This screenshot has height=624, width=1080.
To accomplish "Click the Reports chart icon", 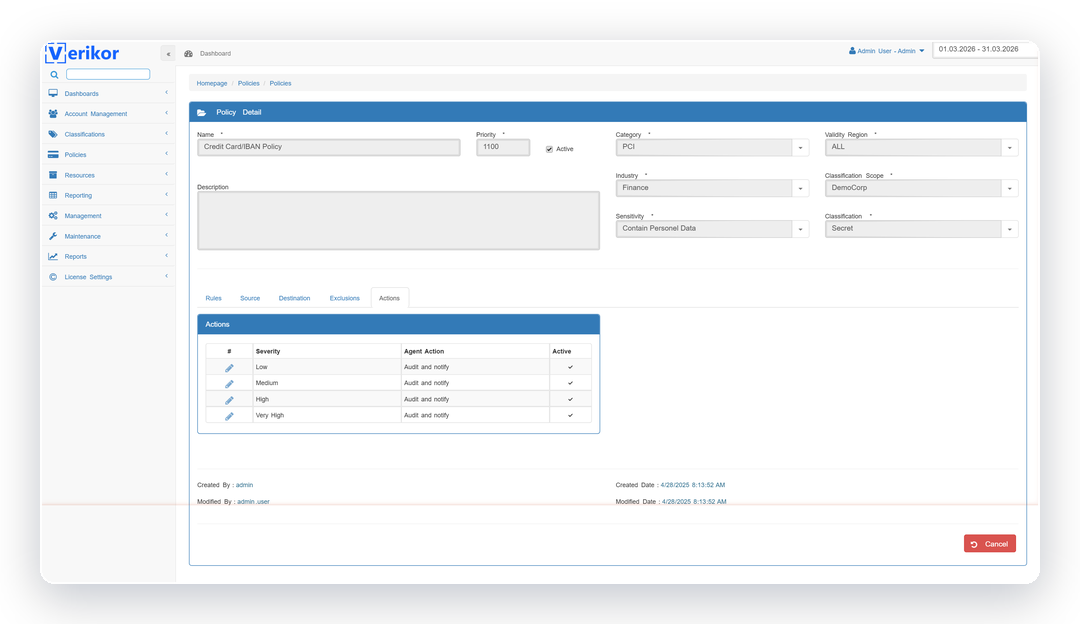I will point(53,256).
